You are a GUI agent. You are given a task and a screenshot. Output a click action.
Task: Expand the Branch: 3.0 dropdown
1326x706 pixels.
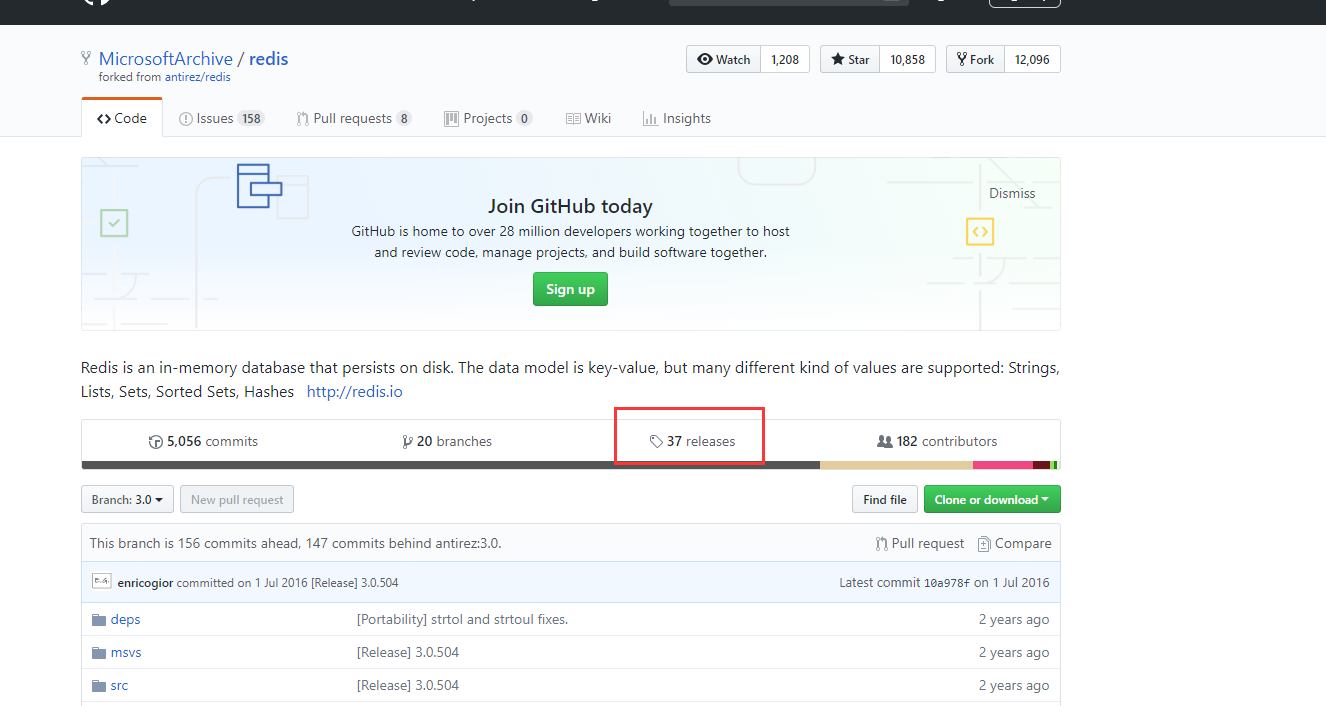[x=128, y=499]
